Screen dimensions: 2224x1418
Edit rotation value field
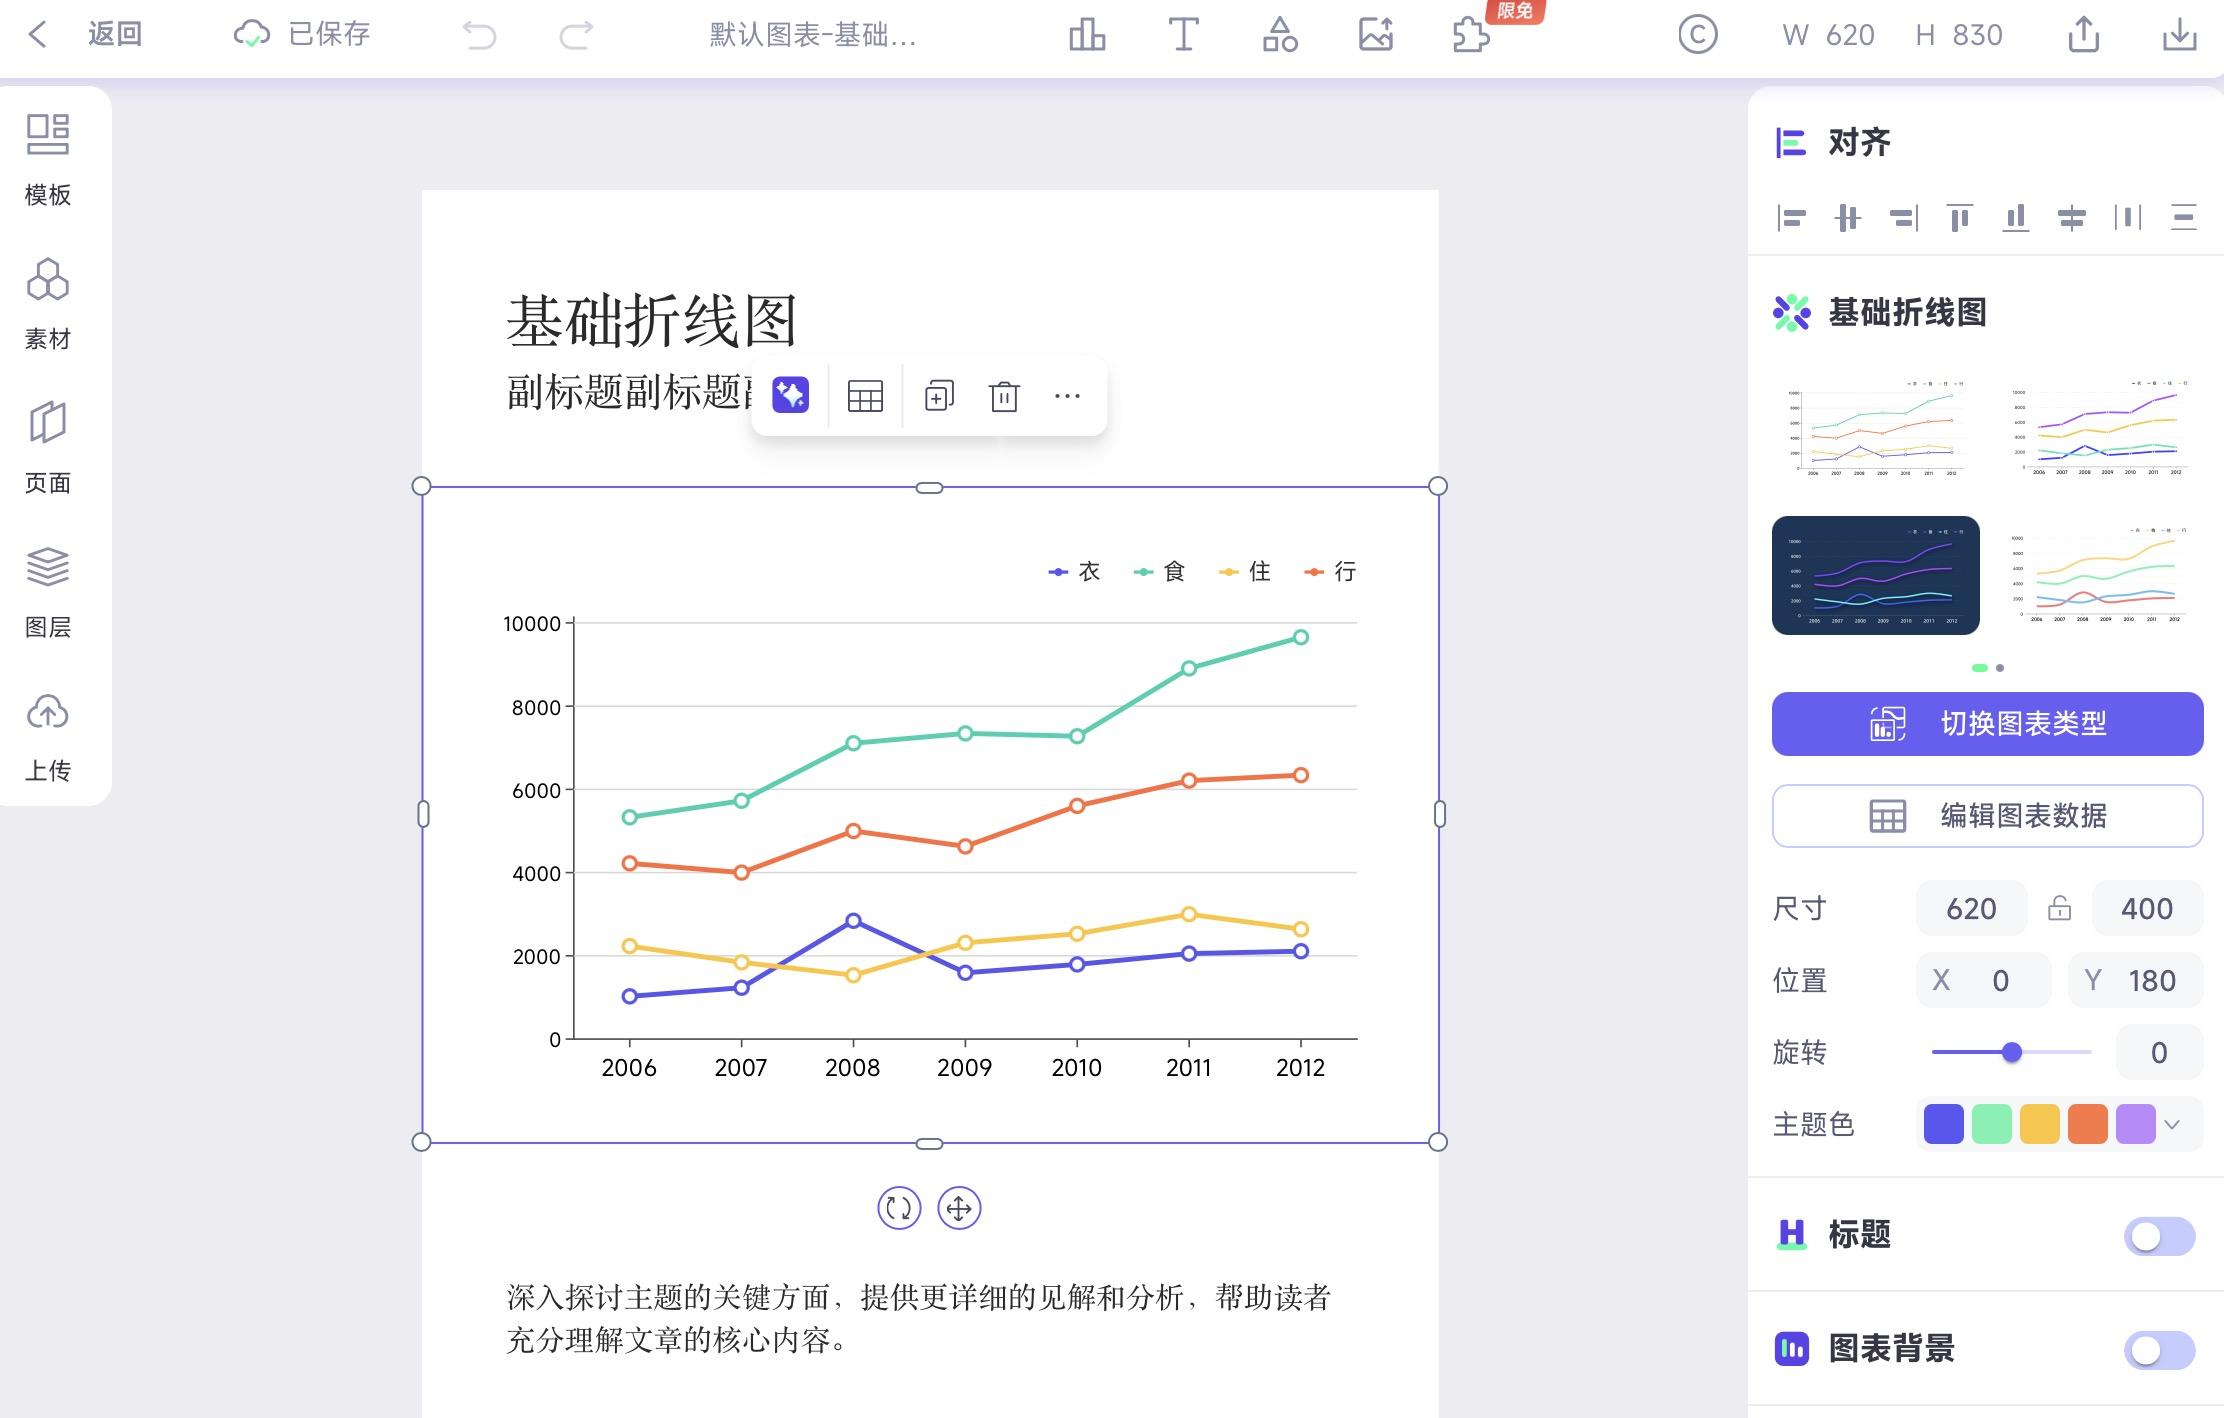coord(2159,1052)
